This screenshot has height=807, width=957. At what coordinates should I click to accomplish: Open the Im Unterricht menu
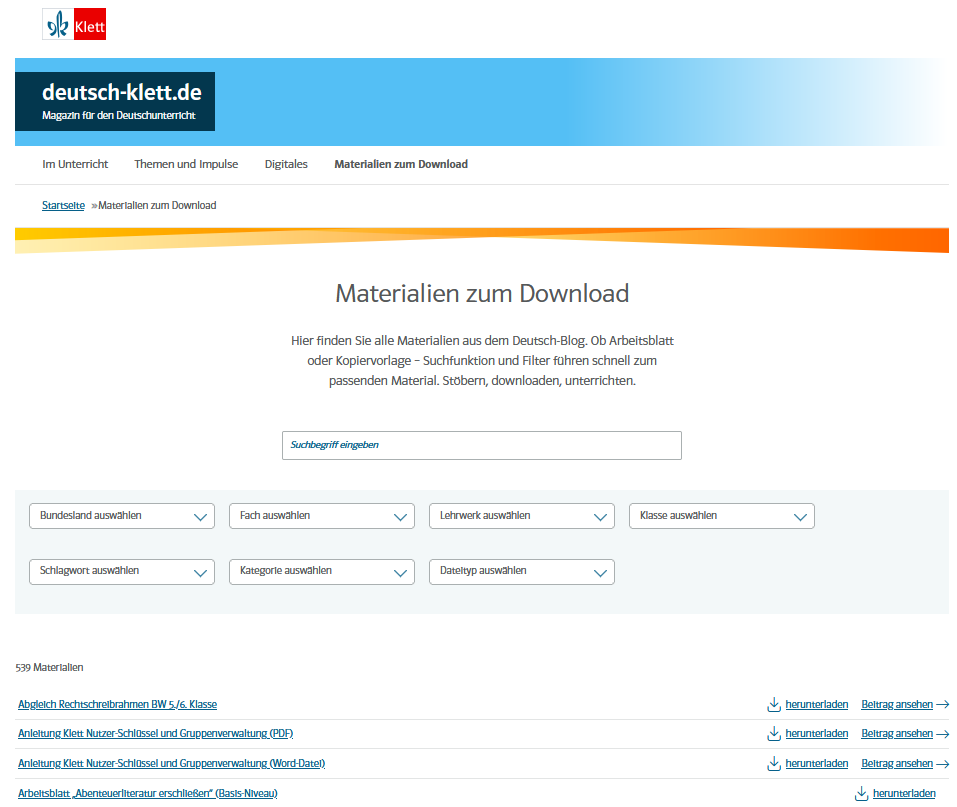(75, 164)
